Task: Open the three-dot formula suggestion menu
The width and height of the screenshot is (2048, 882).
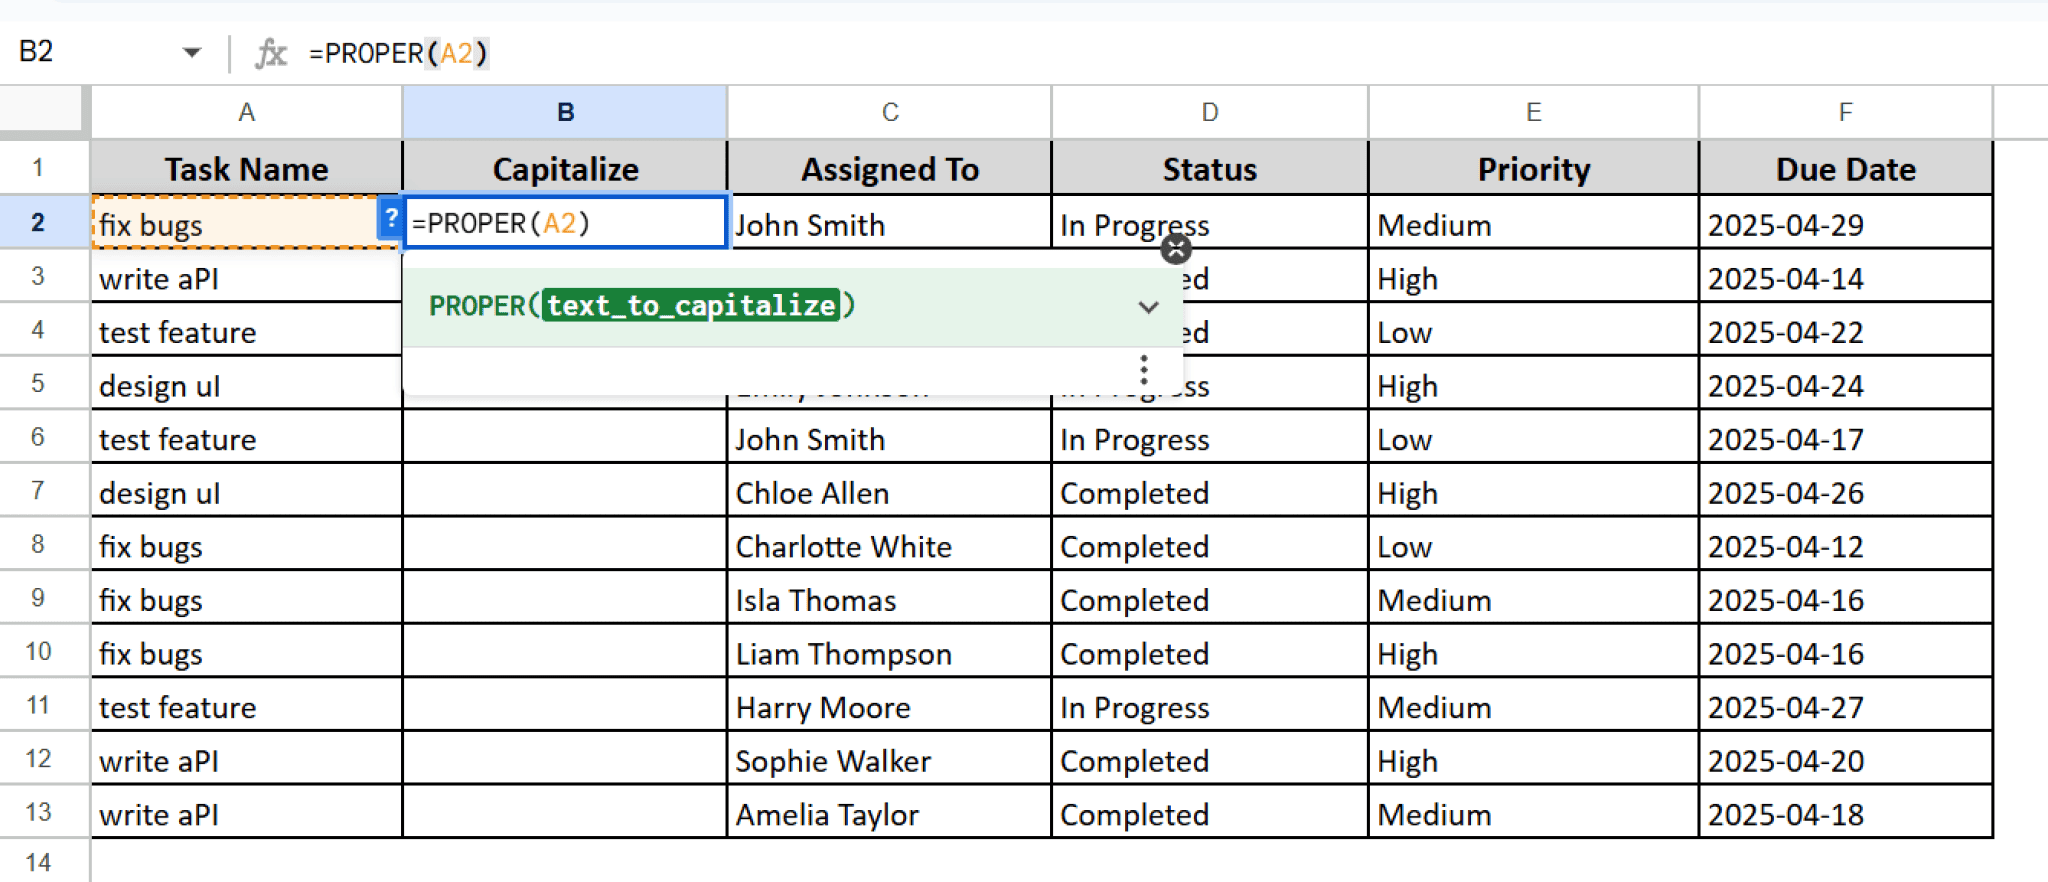Action: (1144, 370)
